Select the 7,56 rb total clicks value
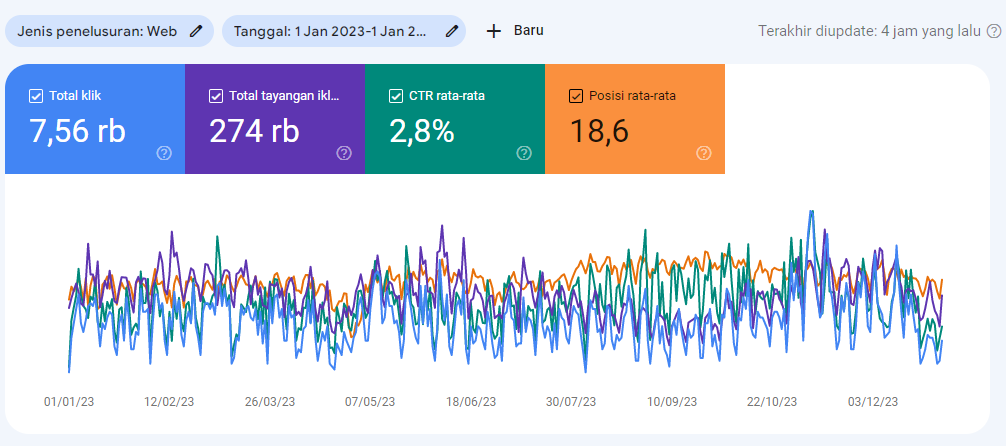This screenshot has height=446, width=1006. (x=78, y=131)
